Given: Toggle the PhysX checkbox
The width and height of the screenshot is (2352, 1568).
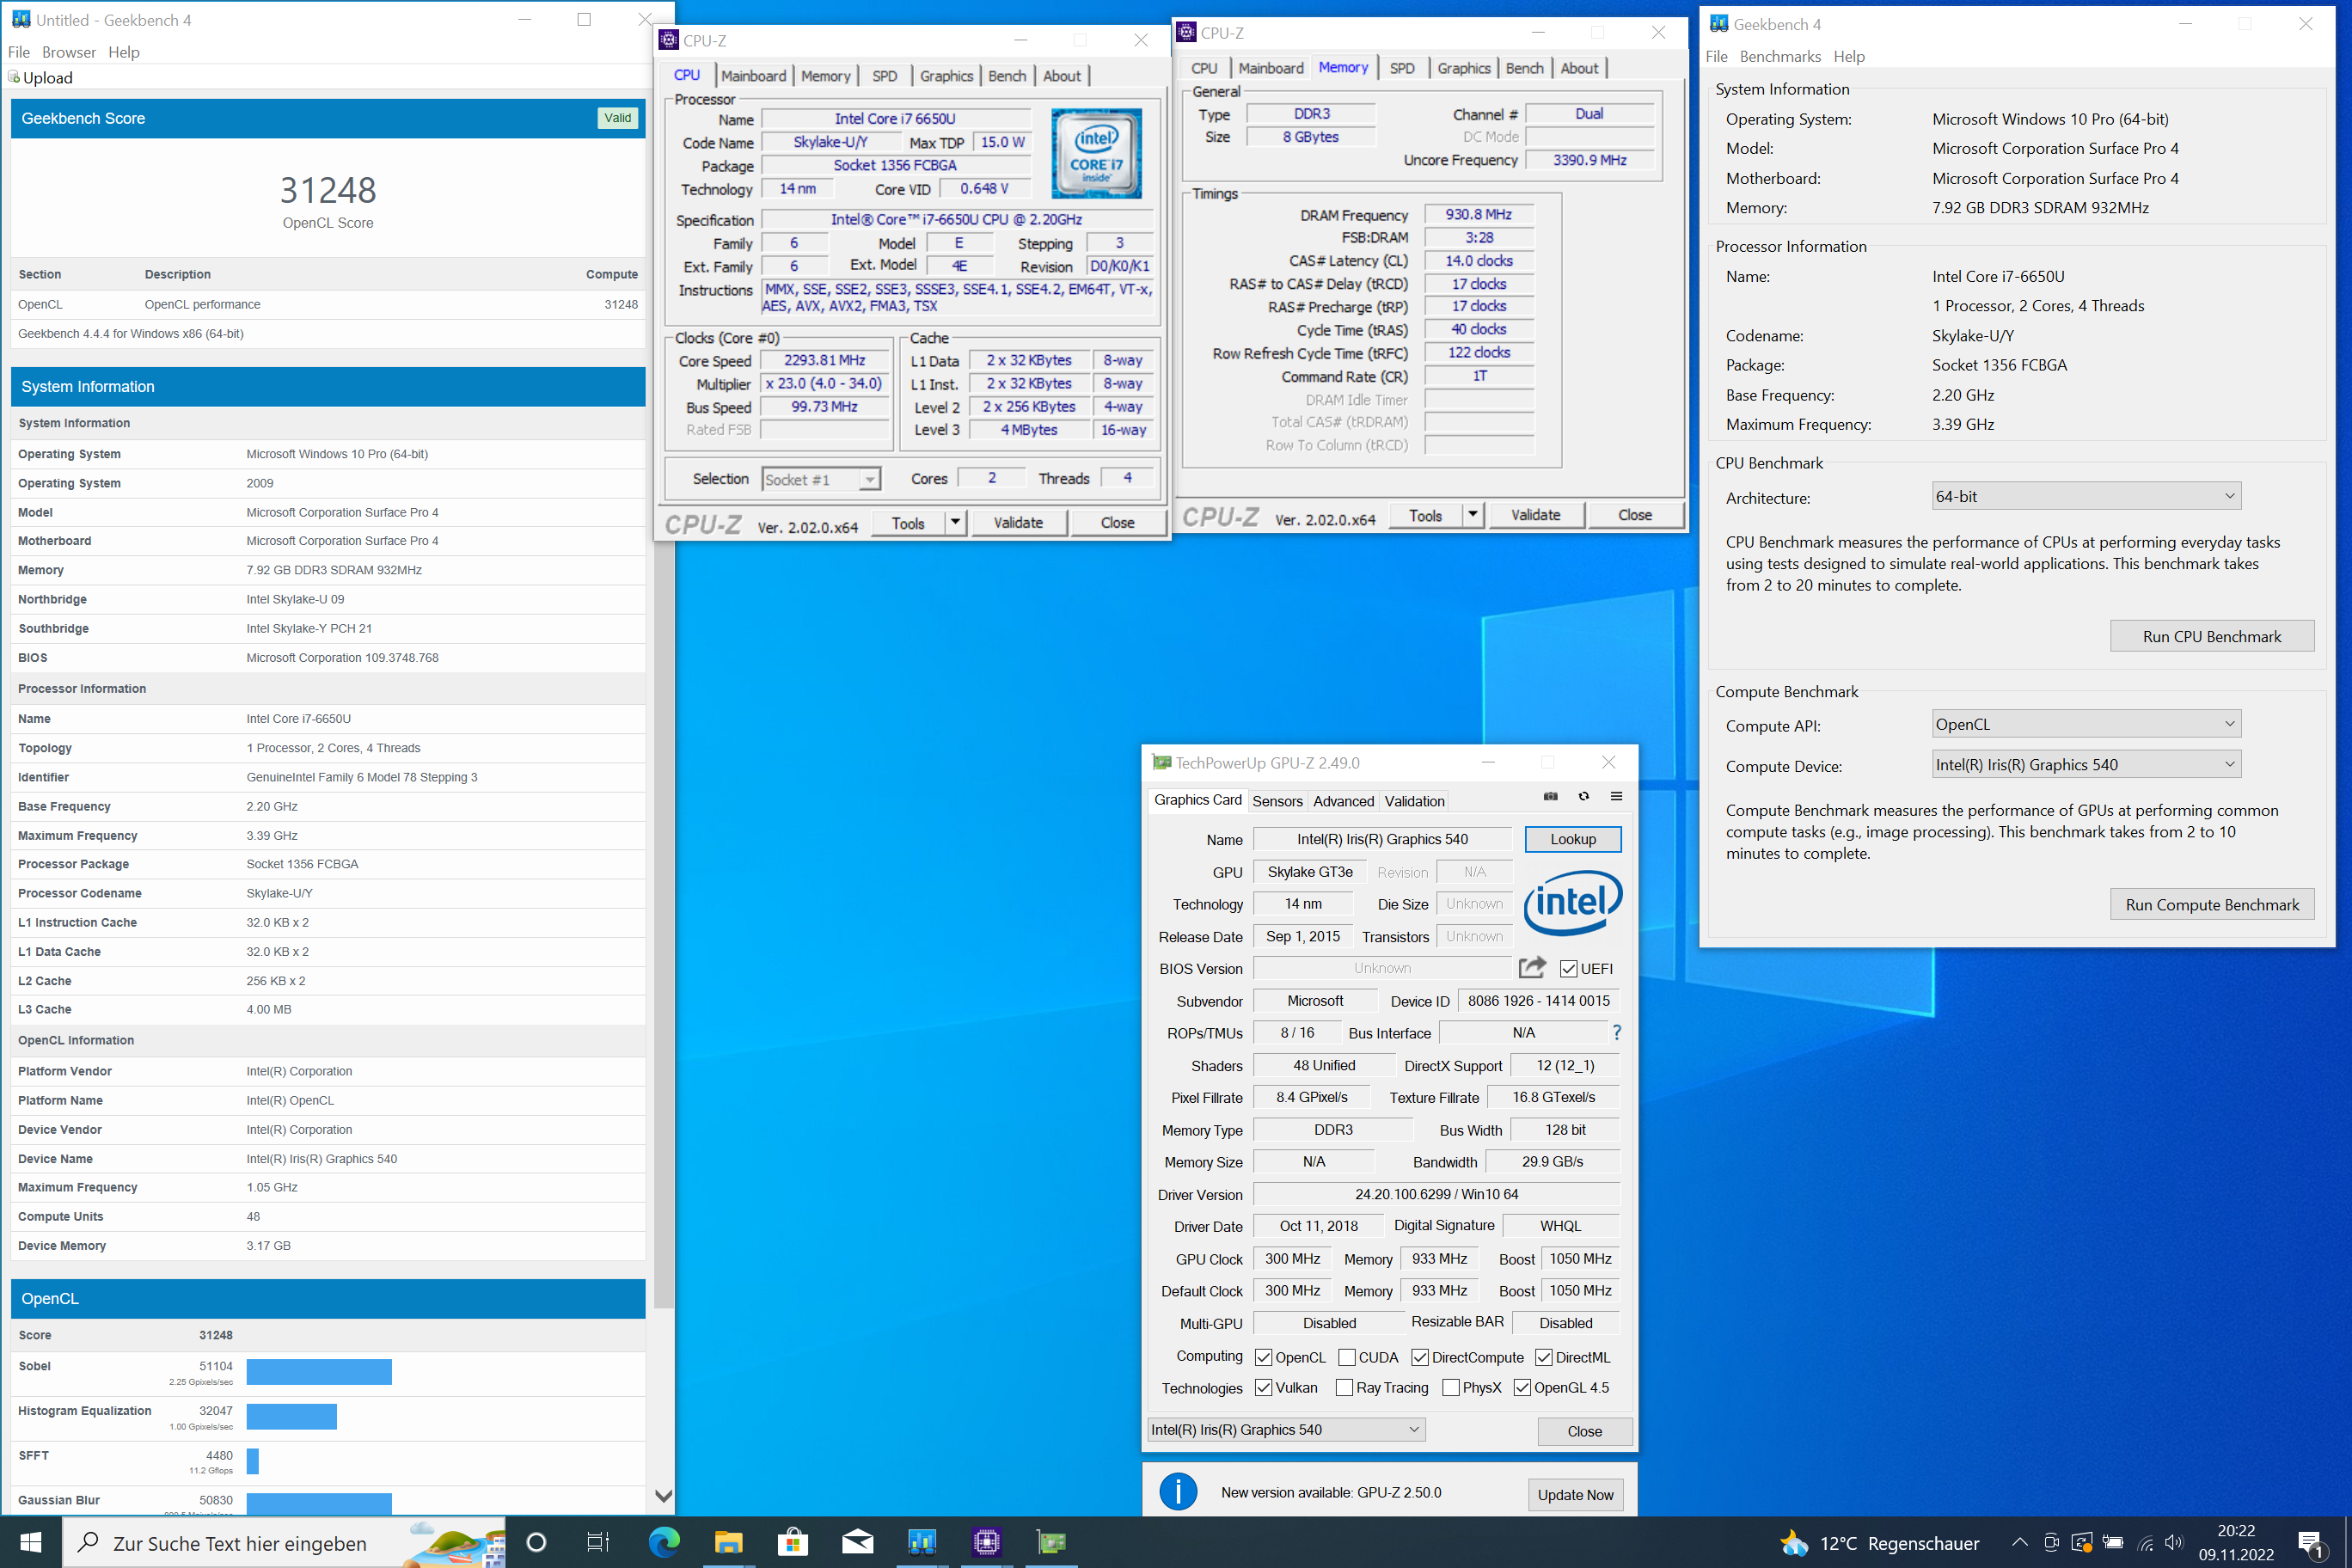Looking at the screenshot, I should pyautogui.click(x=1450, y=1387).
